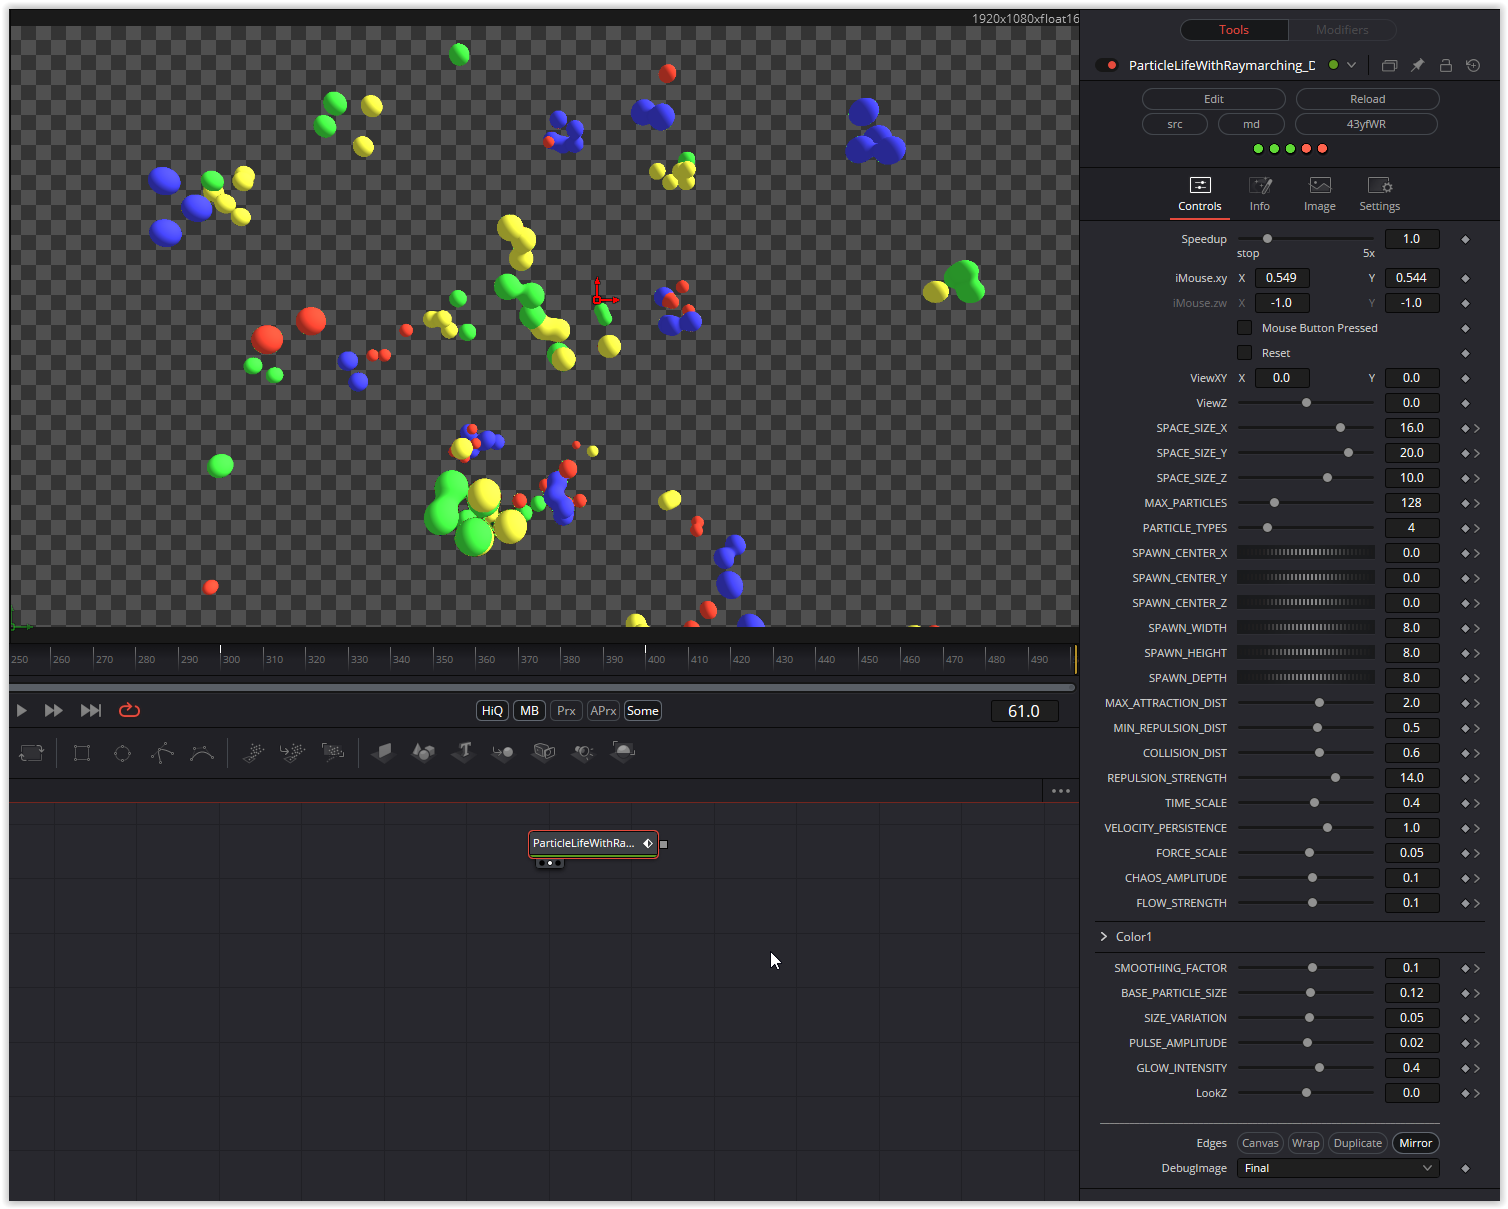The image size is (1508, 1209).
Task: Add a Text 3D tool
Action: pyautogui.click(x=463, y=752)
